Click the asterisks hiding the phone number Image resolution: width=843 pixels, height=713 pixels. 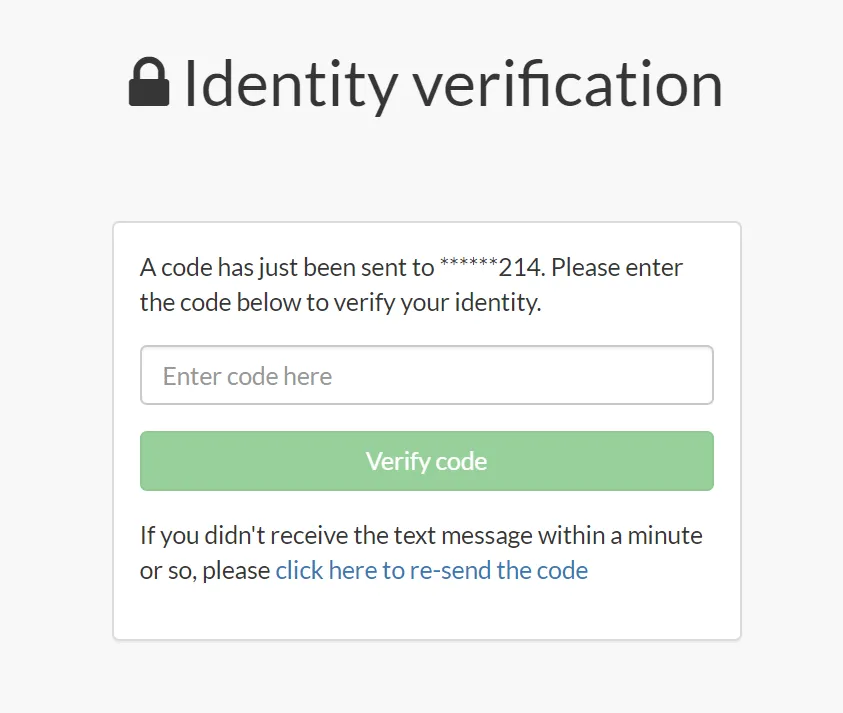click(467, 266)
